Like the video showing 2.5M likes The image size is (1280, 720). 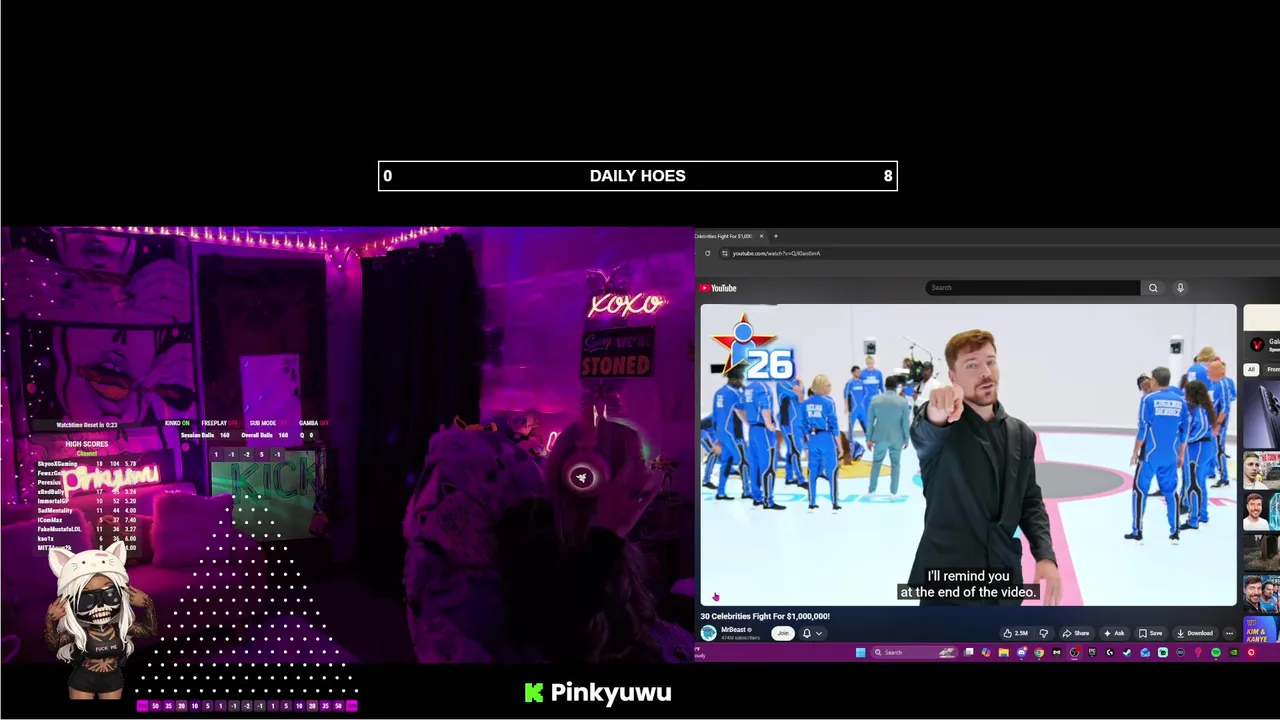(x=1016, y=633)
